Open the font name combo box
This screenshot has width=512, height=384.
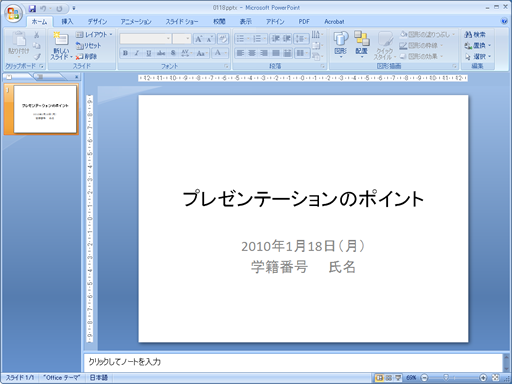(x=145, y=39)
